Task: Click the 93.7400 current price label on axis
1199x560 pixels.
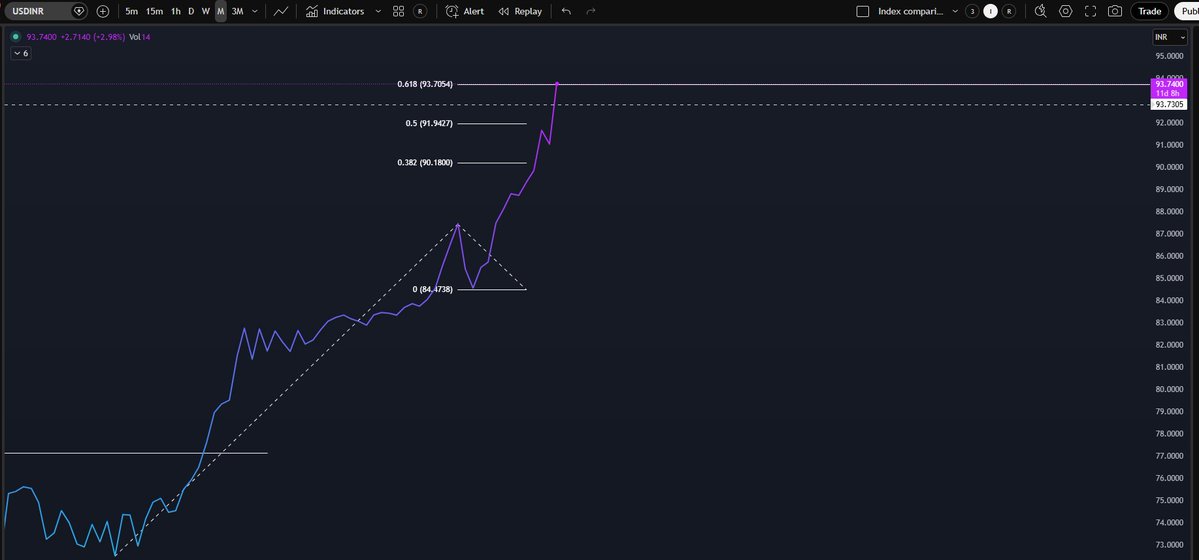Action: [1169, 83]
